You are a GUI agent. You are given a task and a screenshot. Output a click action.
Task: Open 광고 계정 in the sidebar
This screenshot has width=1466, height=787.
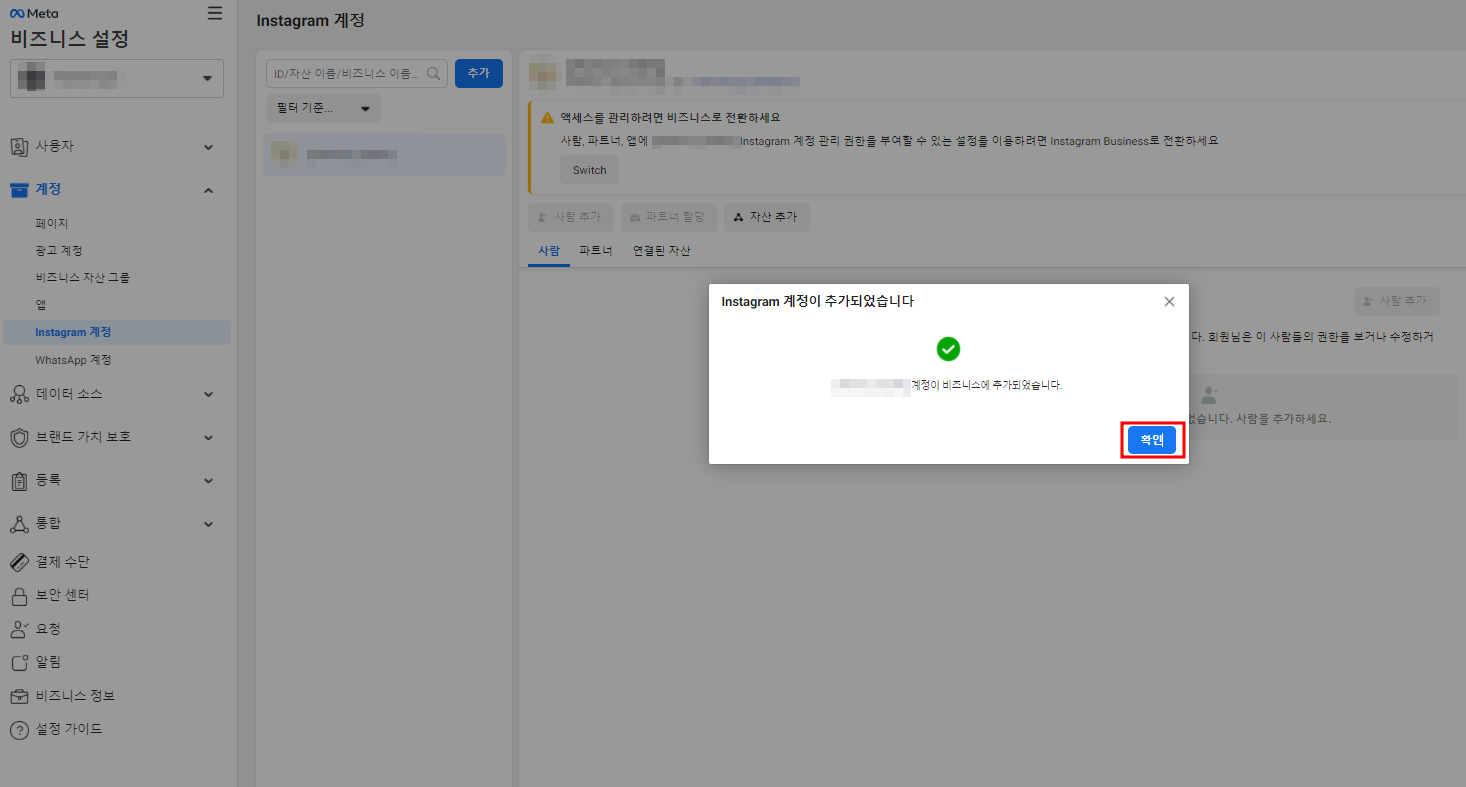[59, 250]
